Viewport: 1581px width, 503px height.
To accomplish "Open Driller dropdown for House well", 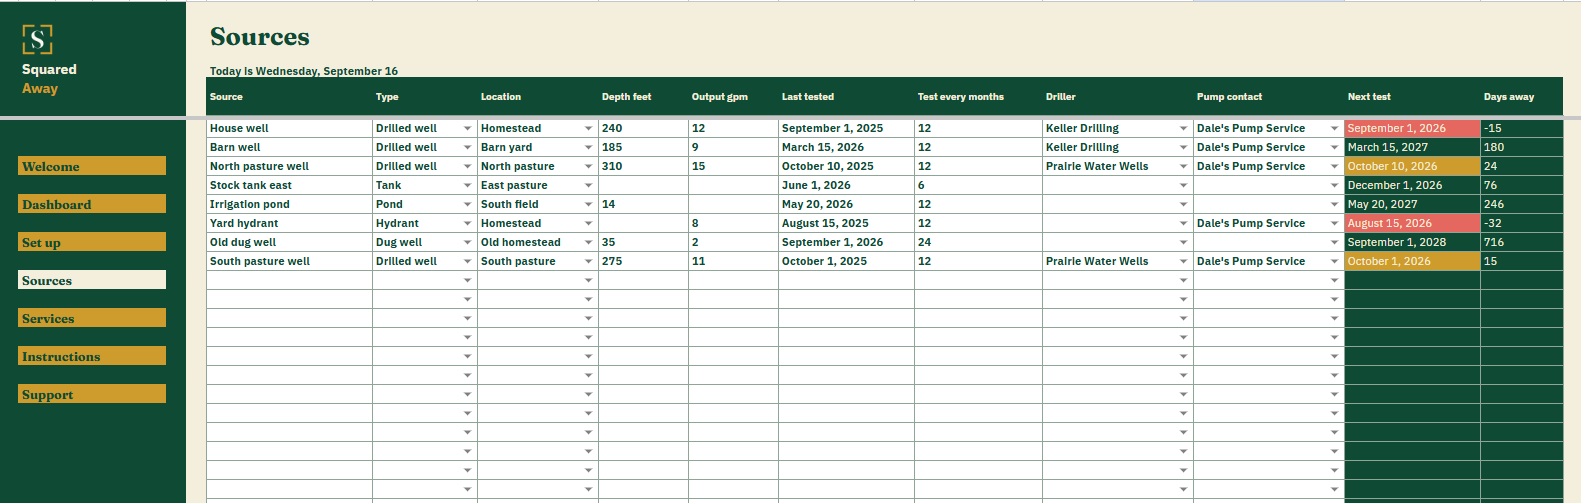I will pyautogui.click(x=1183, y=129).
